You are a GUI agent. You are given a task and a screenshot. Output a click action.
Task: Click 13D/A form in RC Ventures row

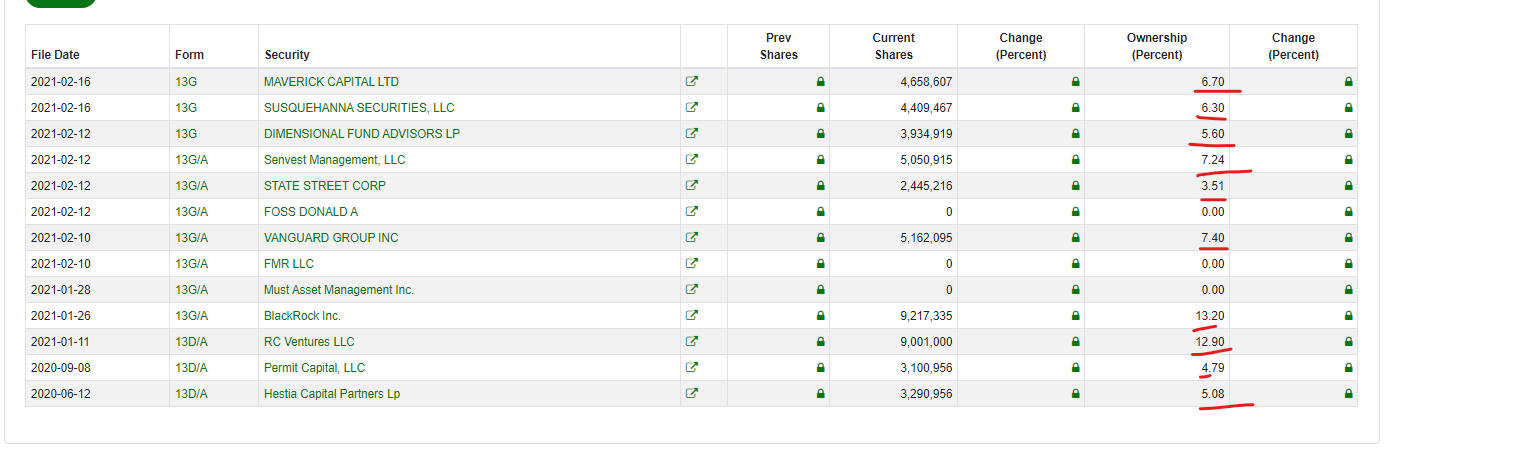(x=191, y=342)
